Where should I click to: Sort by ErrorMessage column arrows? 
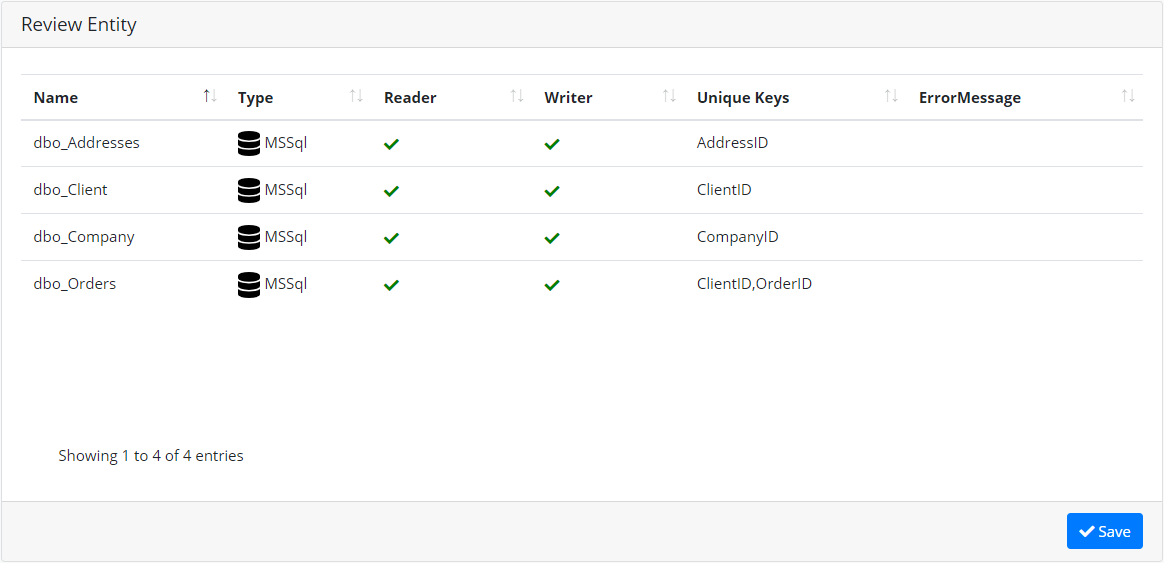coord(1128,96)
